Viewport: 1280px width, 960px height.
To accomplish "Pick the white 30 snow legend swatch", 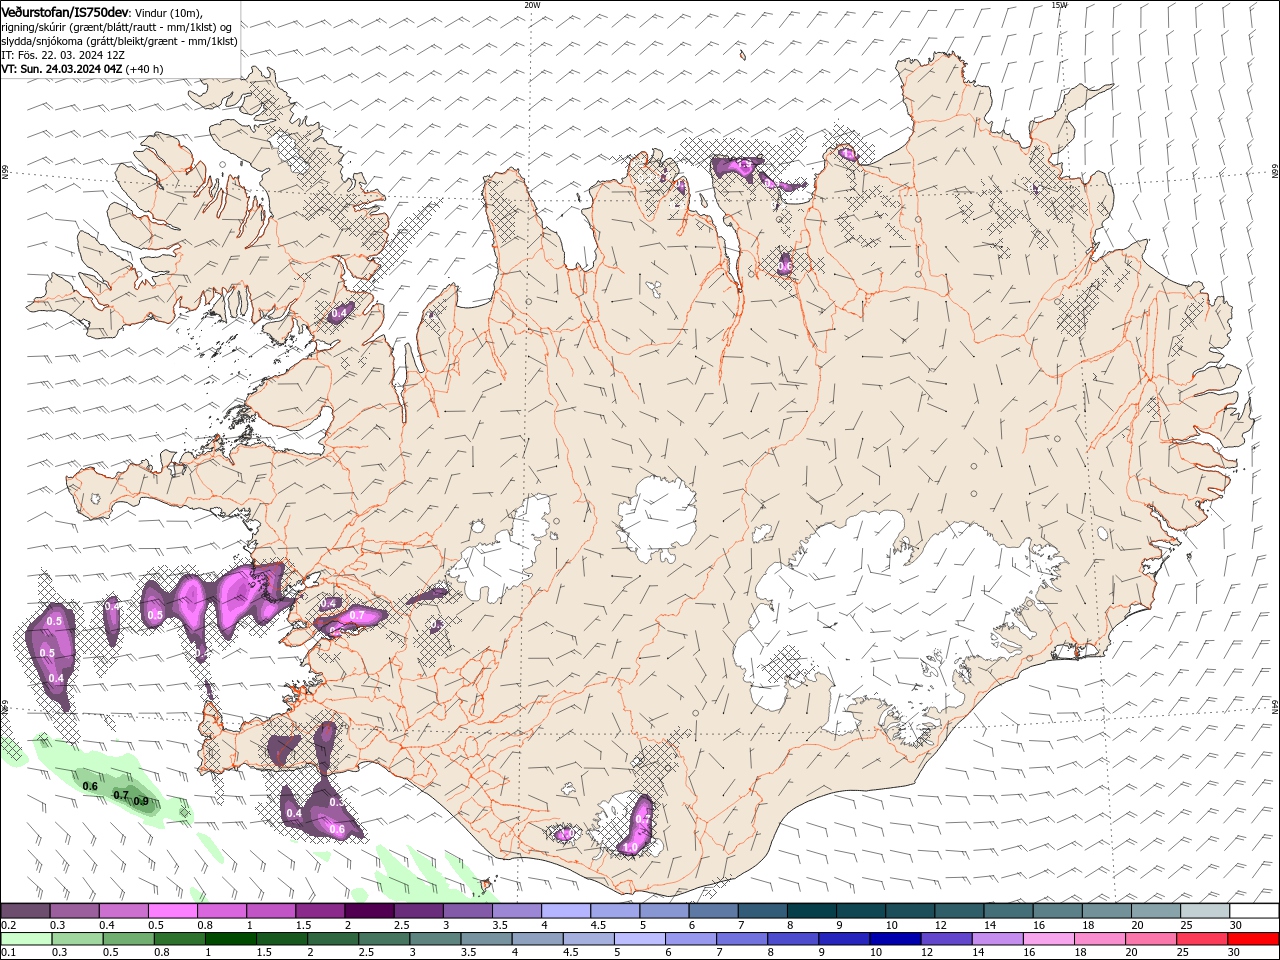I will click(1254, 911).
